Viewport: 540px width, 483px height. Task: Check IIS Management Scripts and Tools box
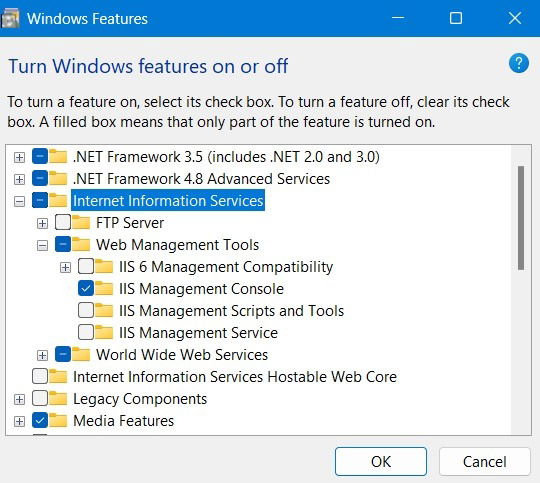coord(86,310)
